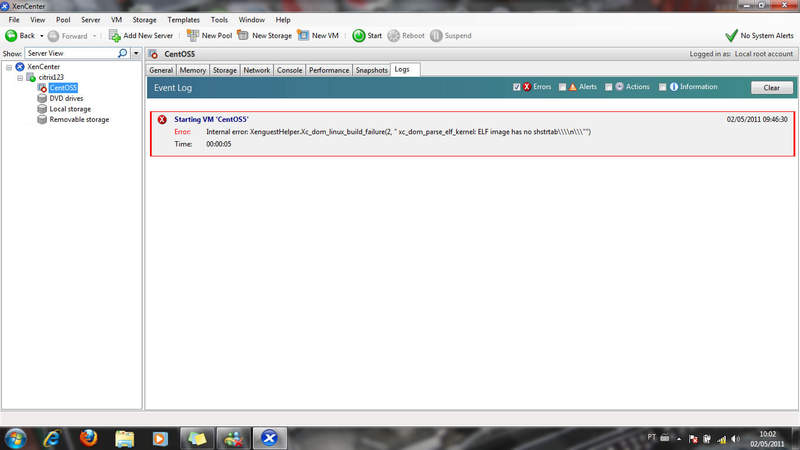The image size is (800, 450).
Task: Open the Storage menu
Action: coord(144,20)
